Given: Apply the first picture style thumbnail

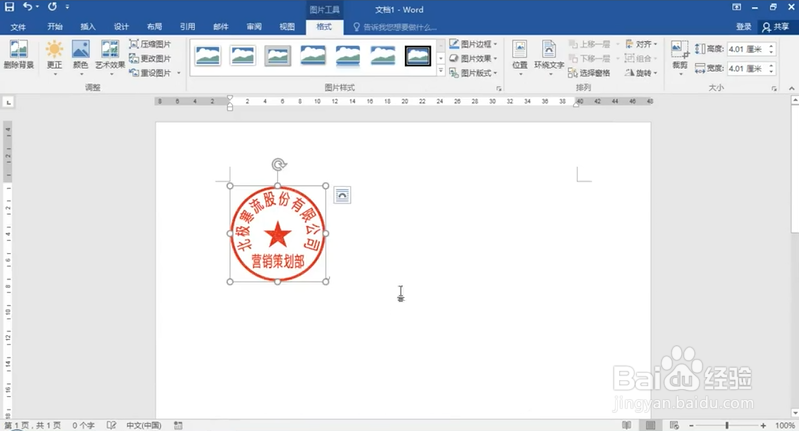Looking at the screenshot, I should click(208, 56).
